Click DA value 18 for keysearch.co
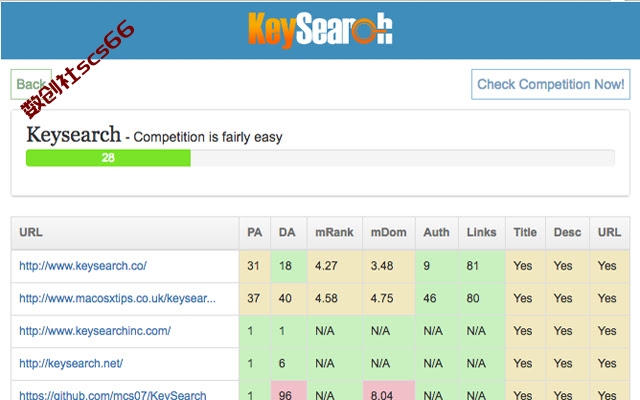The width and height of the screenshot is (640, 400). coord(285,266)
